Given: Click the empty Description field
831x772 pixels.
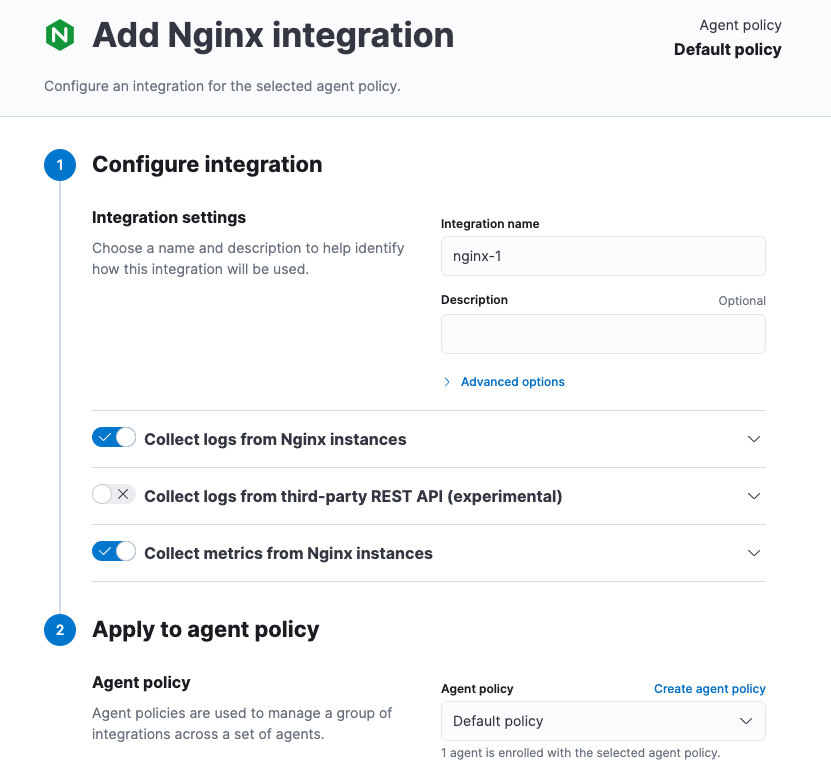Looking at the screenshot, I should [603, 333].
